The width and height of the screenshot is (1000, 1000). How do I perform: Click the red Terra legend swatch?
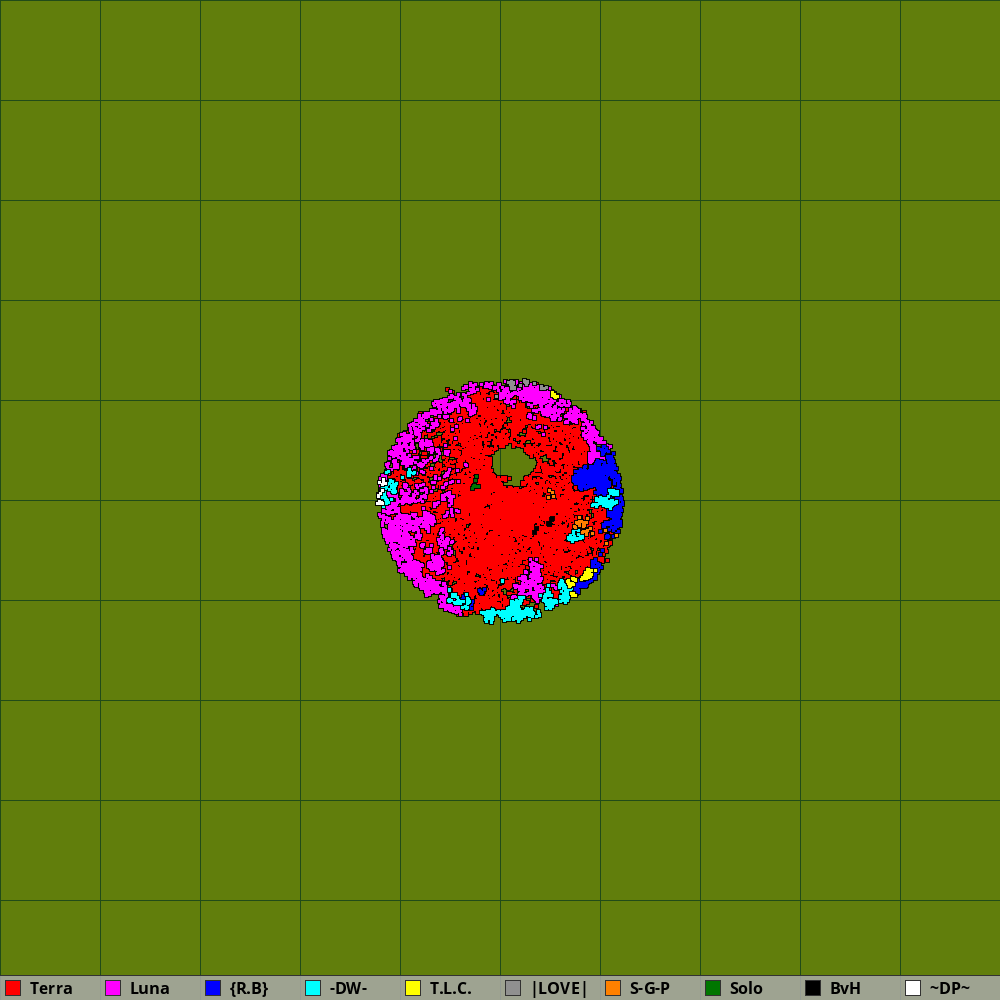13,988
